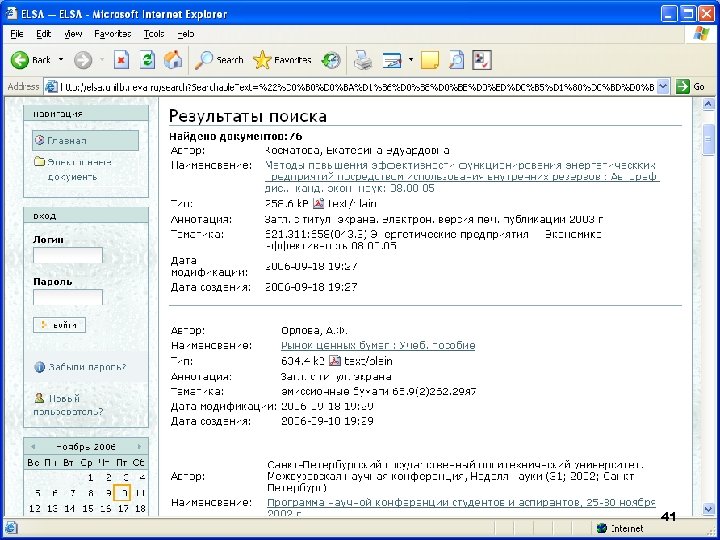
Task: Click new user person icon
Action: click(39, 398)
